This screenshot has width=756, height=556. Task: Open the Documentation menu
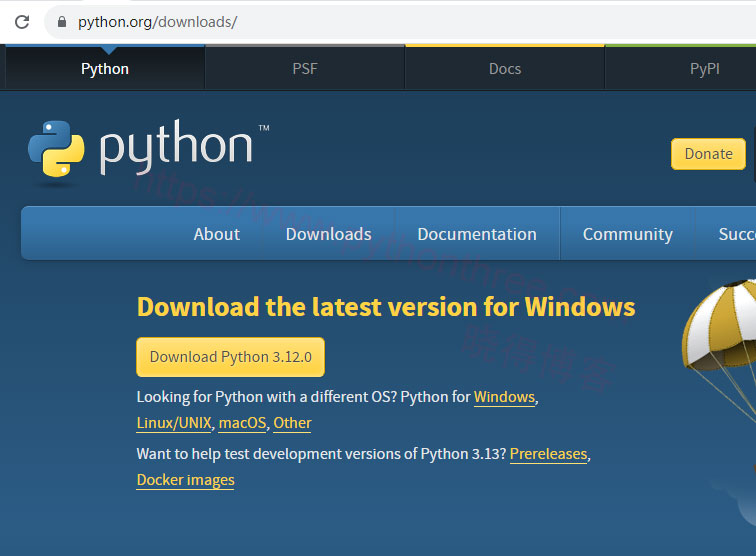coord(477,234)
